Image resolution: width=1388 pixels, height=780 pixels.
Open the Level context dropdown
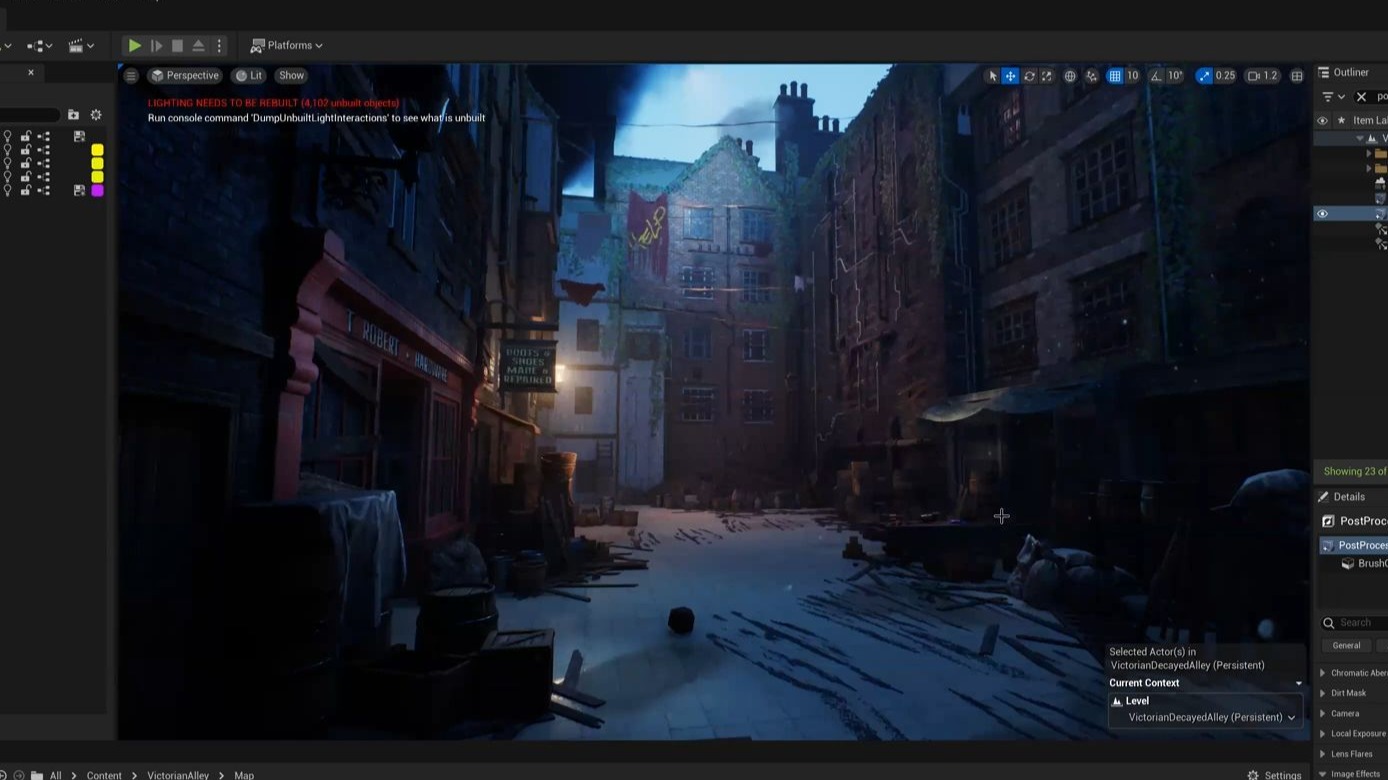(x=1211, y=717)
